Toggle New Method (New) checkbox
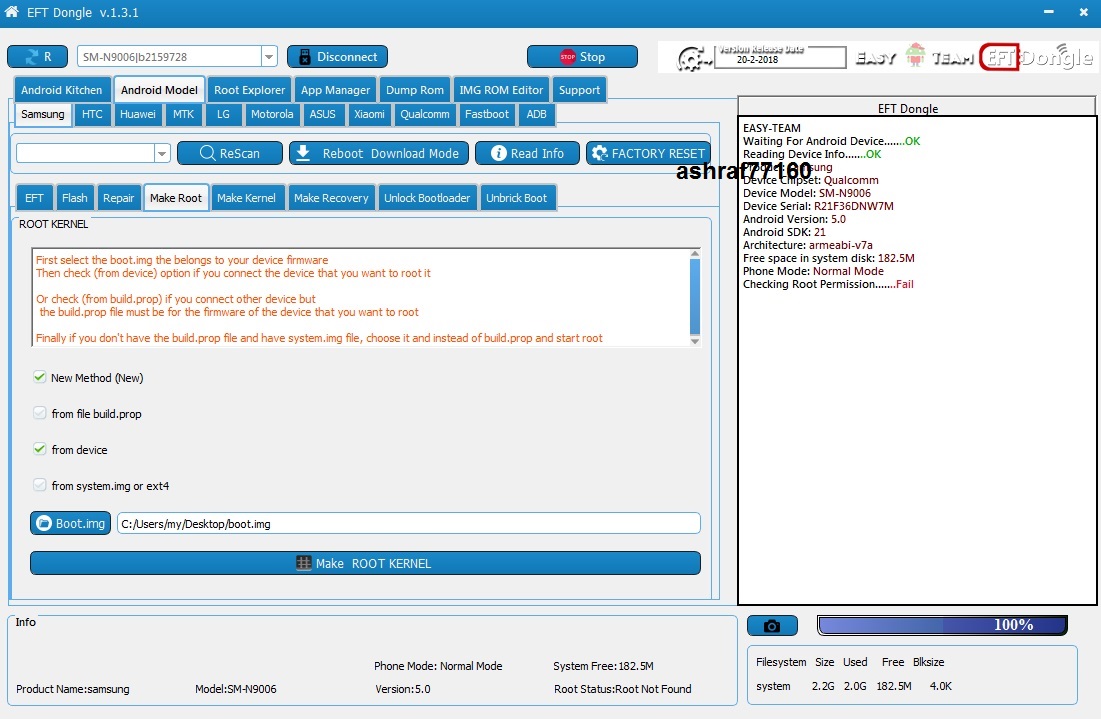 40,377
